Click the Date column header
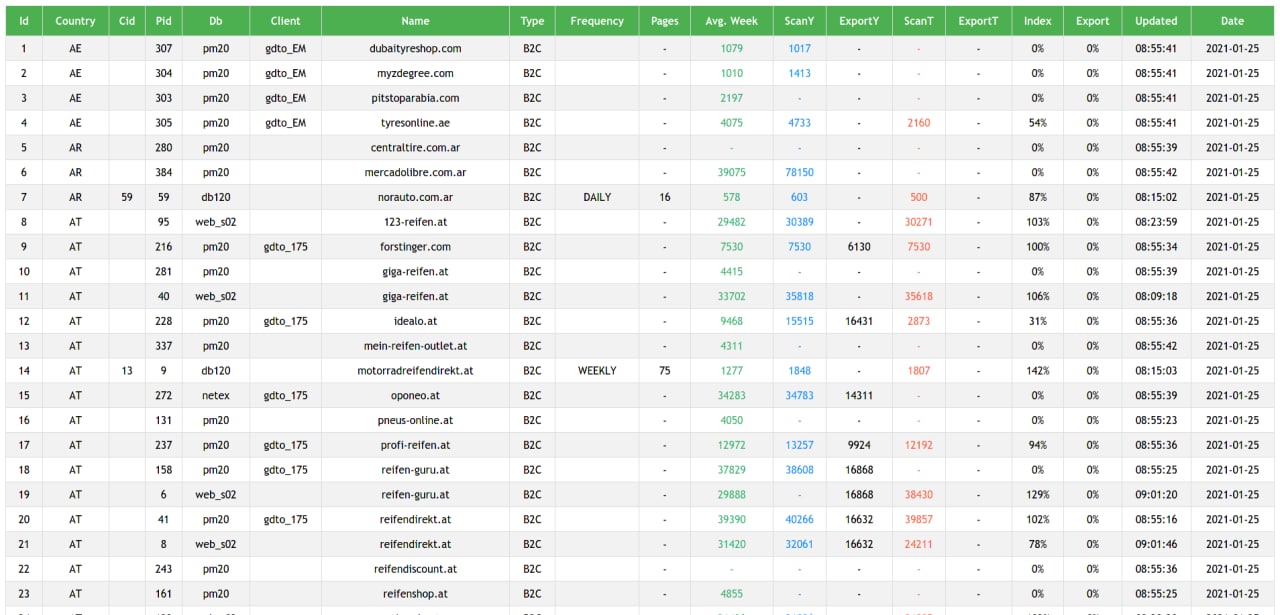 point(1233,21)
